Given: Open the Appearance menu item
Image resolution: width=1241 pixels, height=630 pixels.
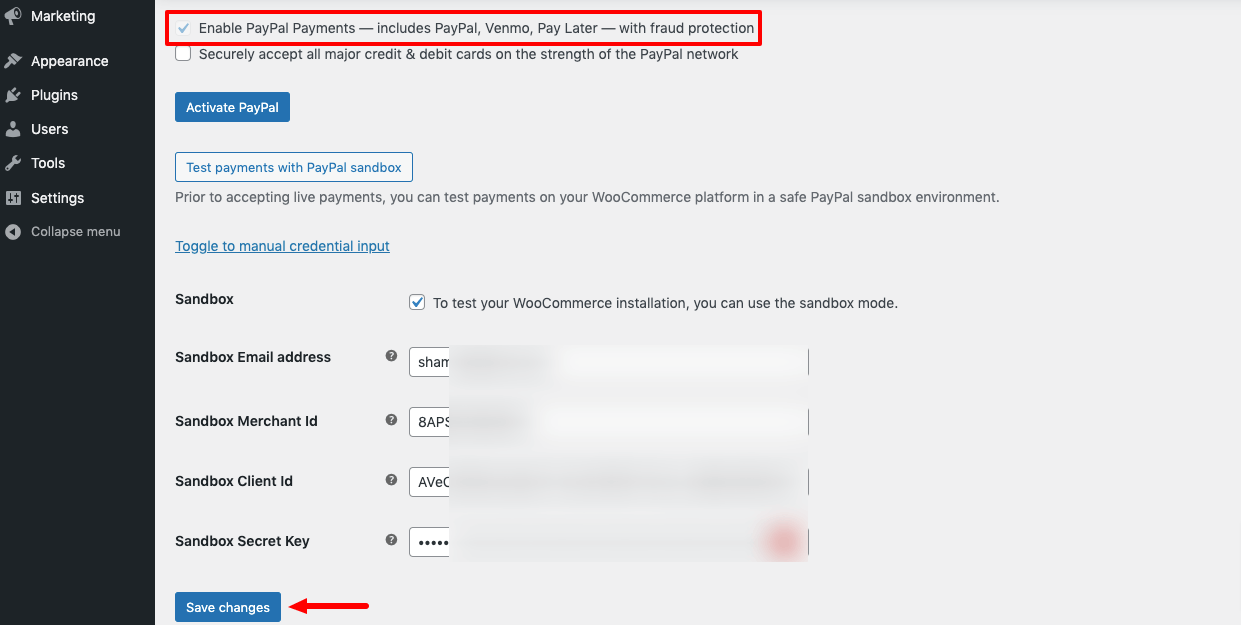Looking at the screenshot, I should point(69,61).
